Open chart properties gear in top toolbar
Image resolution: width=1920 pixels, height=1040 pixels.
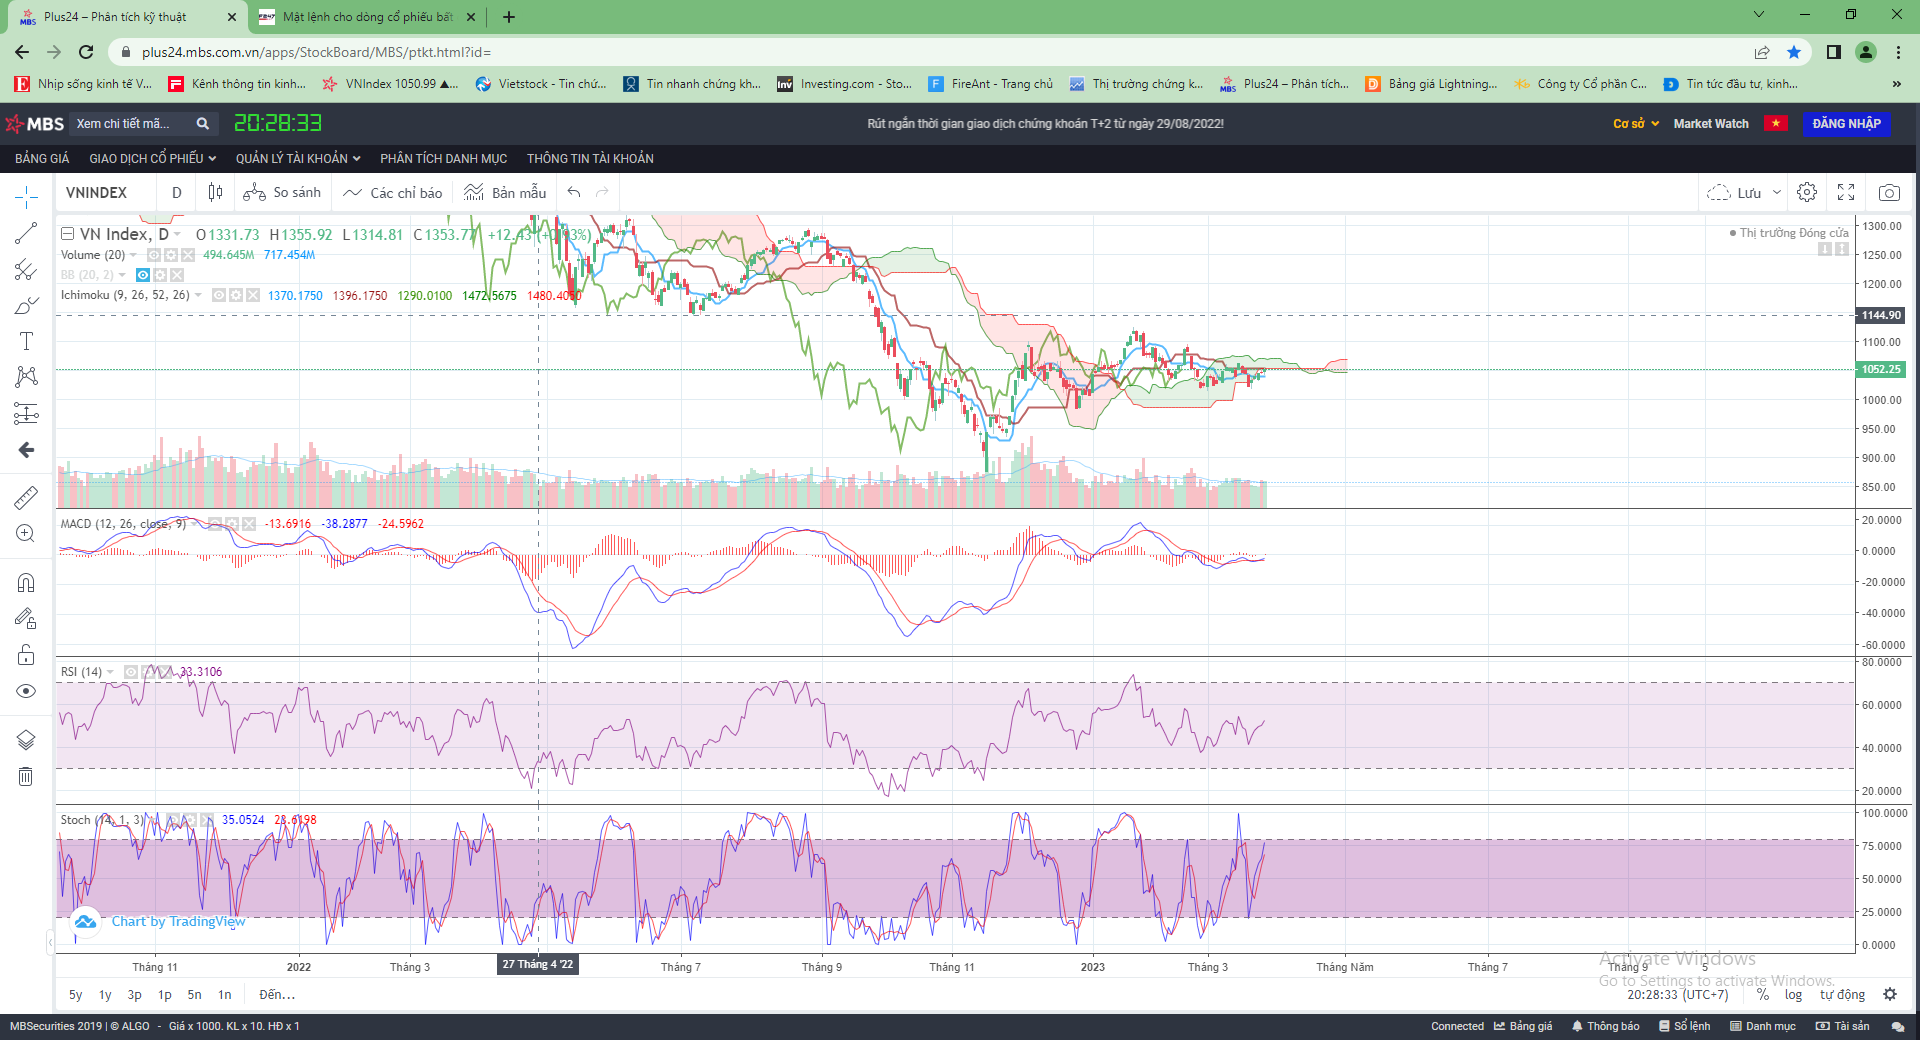[1806, 192]
